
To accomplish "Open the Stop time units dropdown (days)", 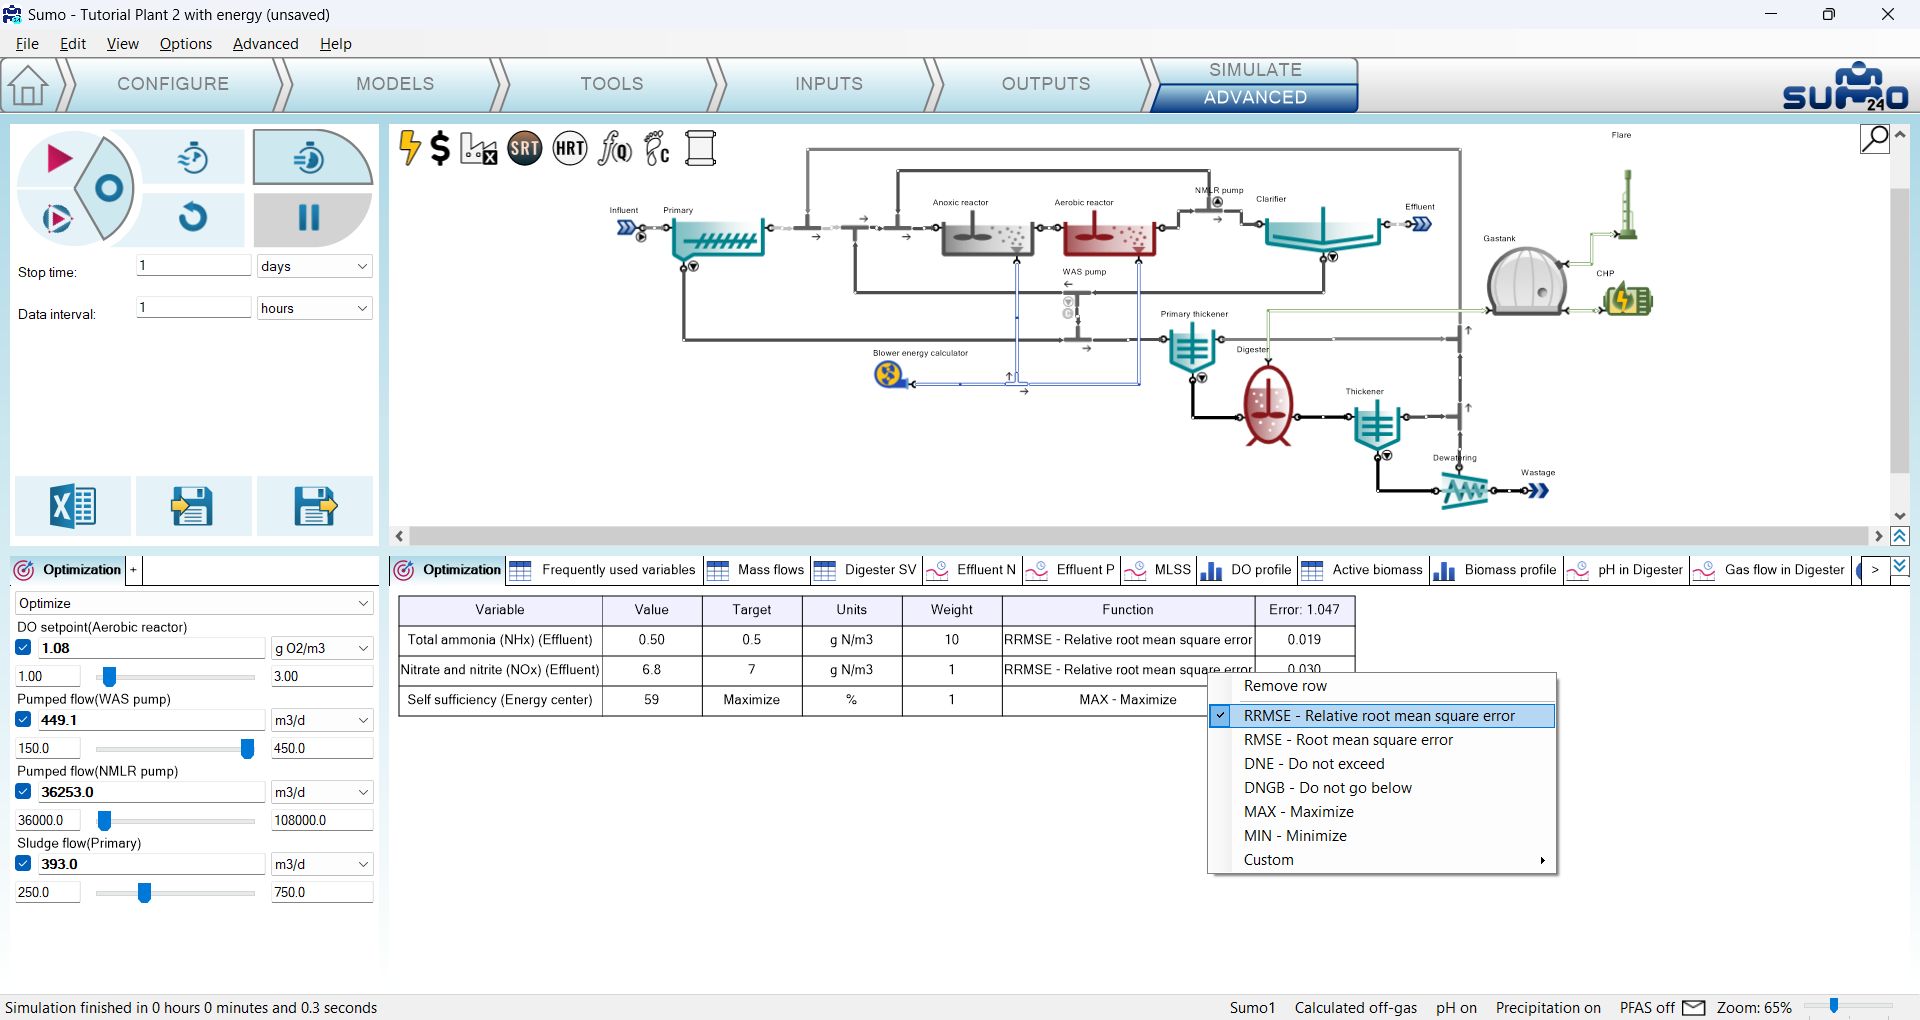I will pyautogui.click(x=314, y=266).
